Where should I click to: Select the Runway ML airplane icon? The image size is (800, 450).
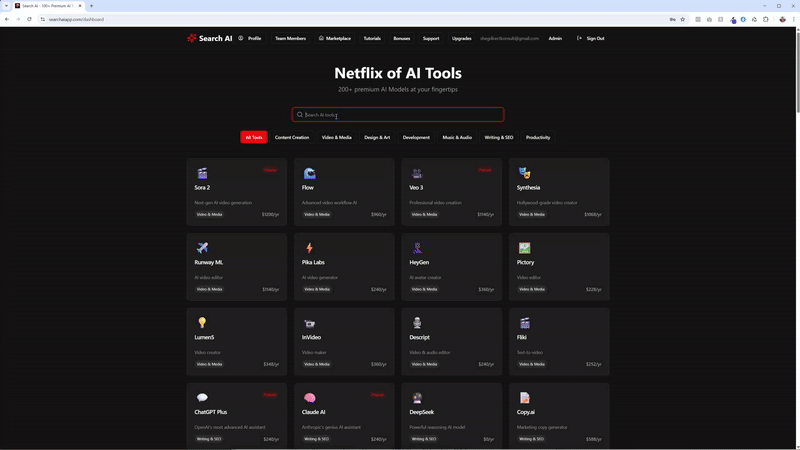[x=202, y=248]
